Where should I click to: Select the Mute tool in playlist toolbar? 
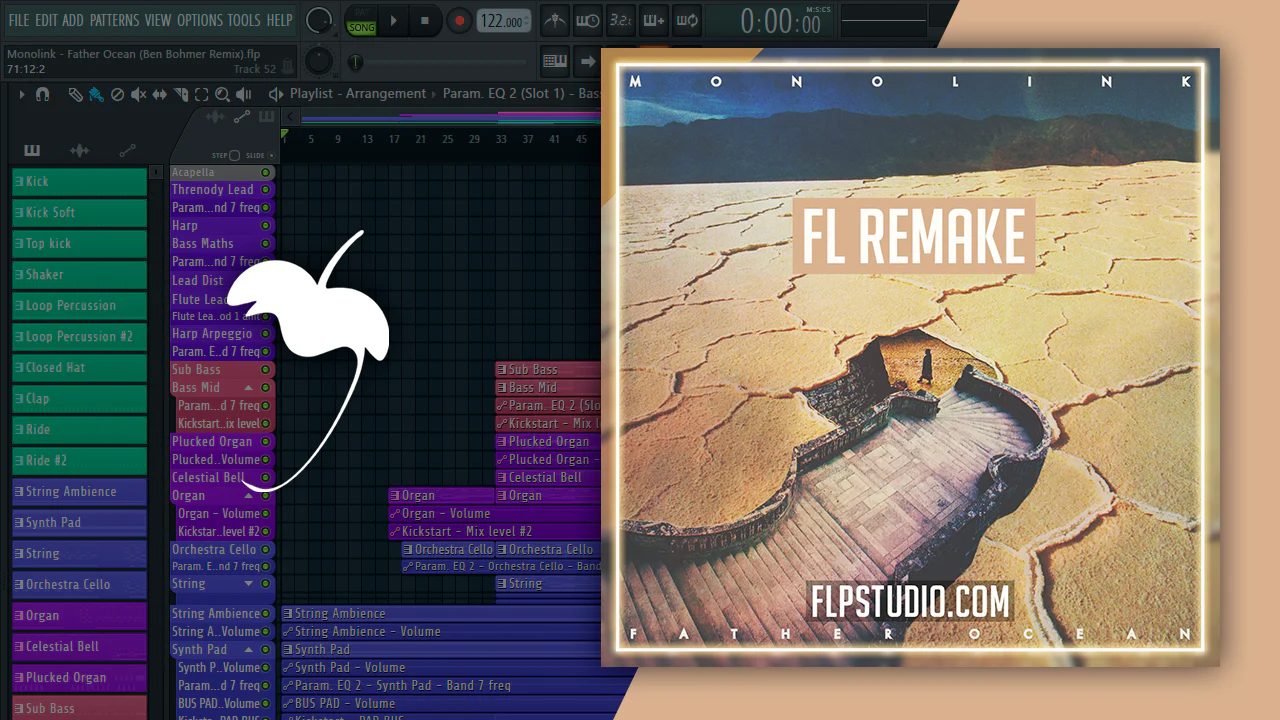pos(138,94)
